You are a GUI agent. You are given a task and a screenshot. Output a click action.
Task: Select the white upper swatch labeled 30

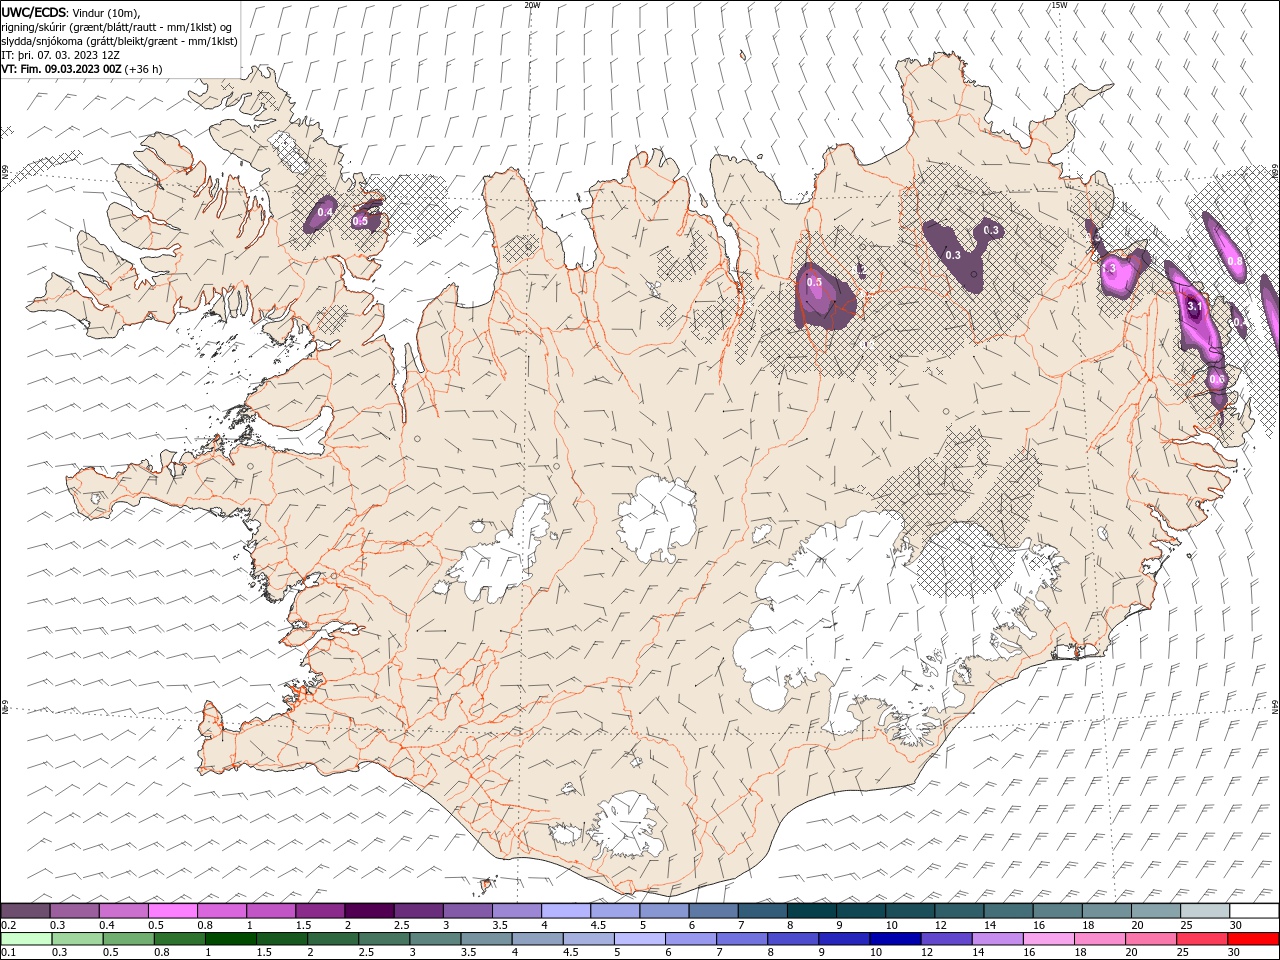pos(1253,910)
